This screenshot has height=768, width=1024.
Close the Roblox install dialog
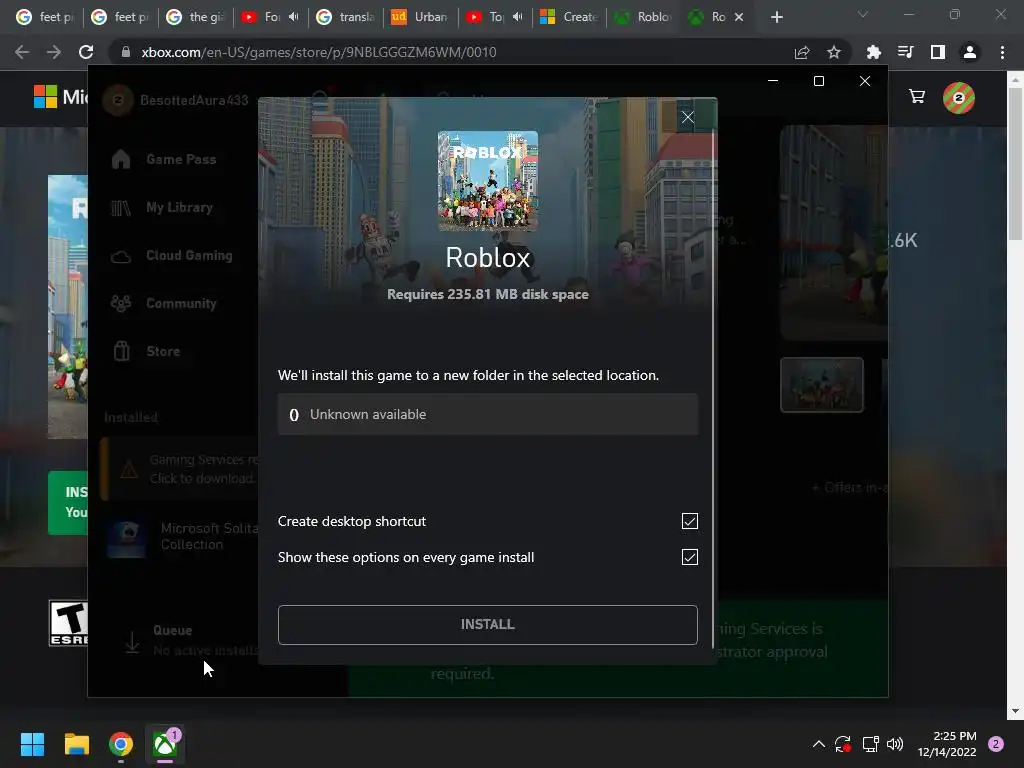[688, 118]
